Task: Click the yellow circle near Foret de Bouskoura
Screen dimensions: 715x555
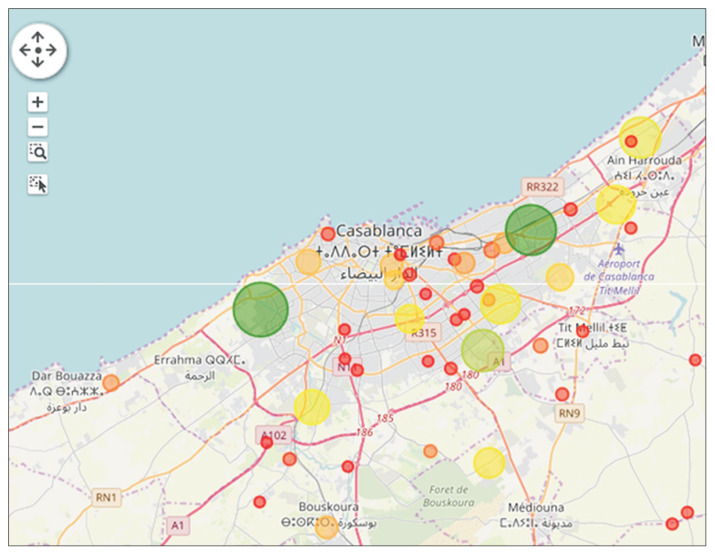Action: [x=489, y=462]
